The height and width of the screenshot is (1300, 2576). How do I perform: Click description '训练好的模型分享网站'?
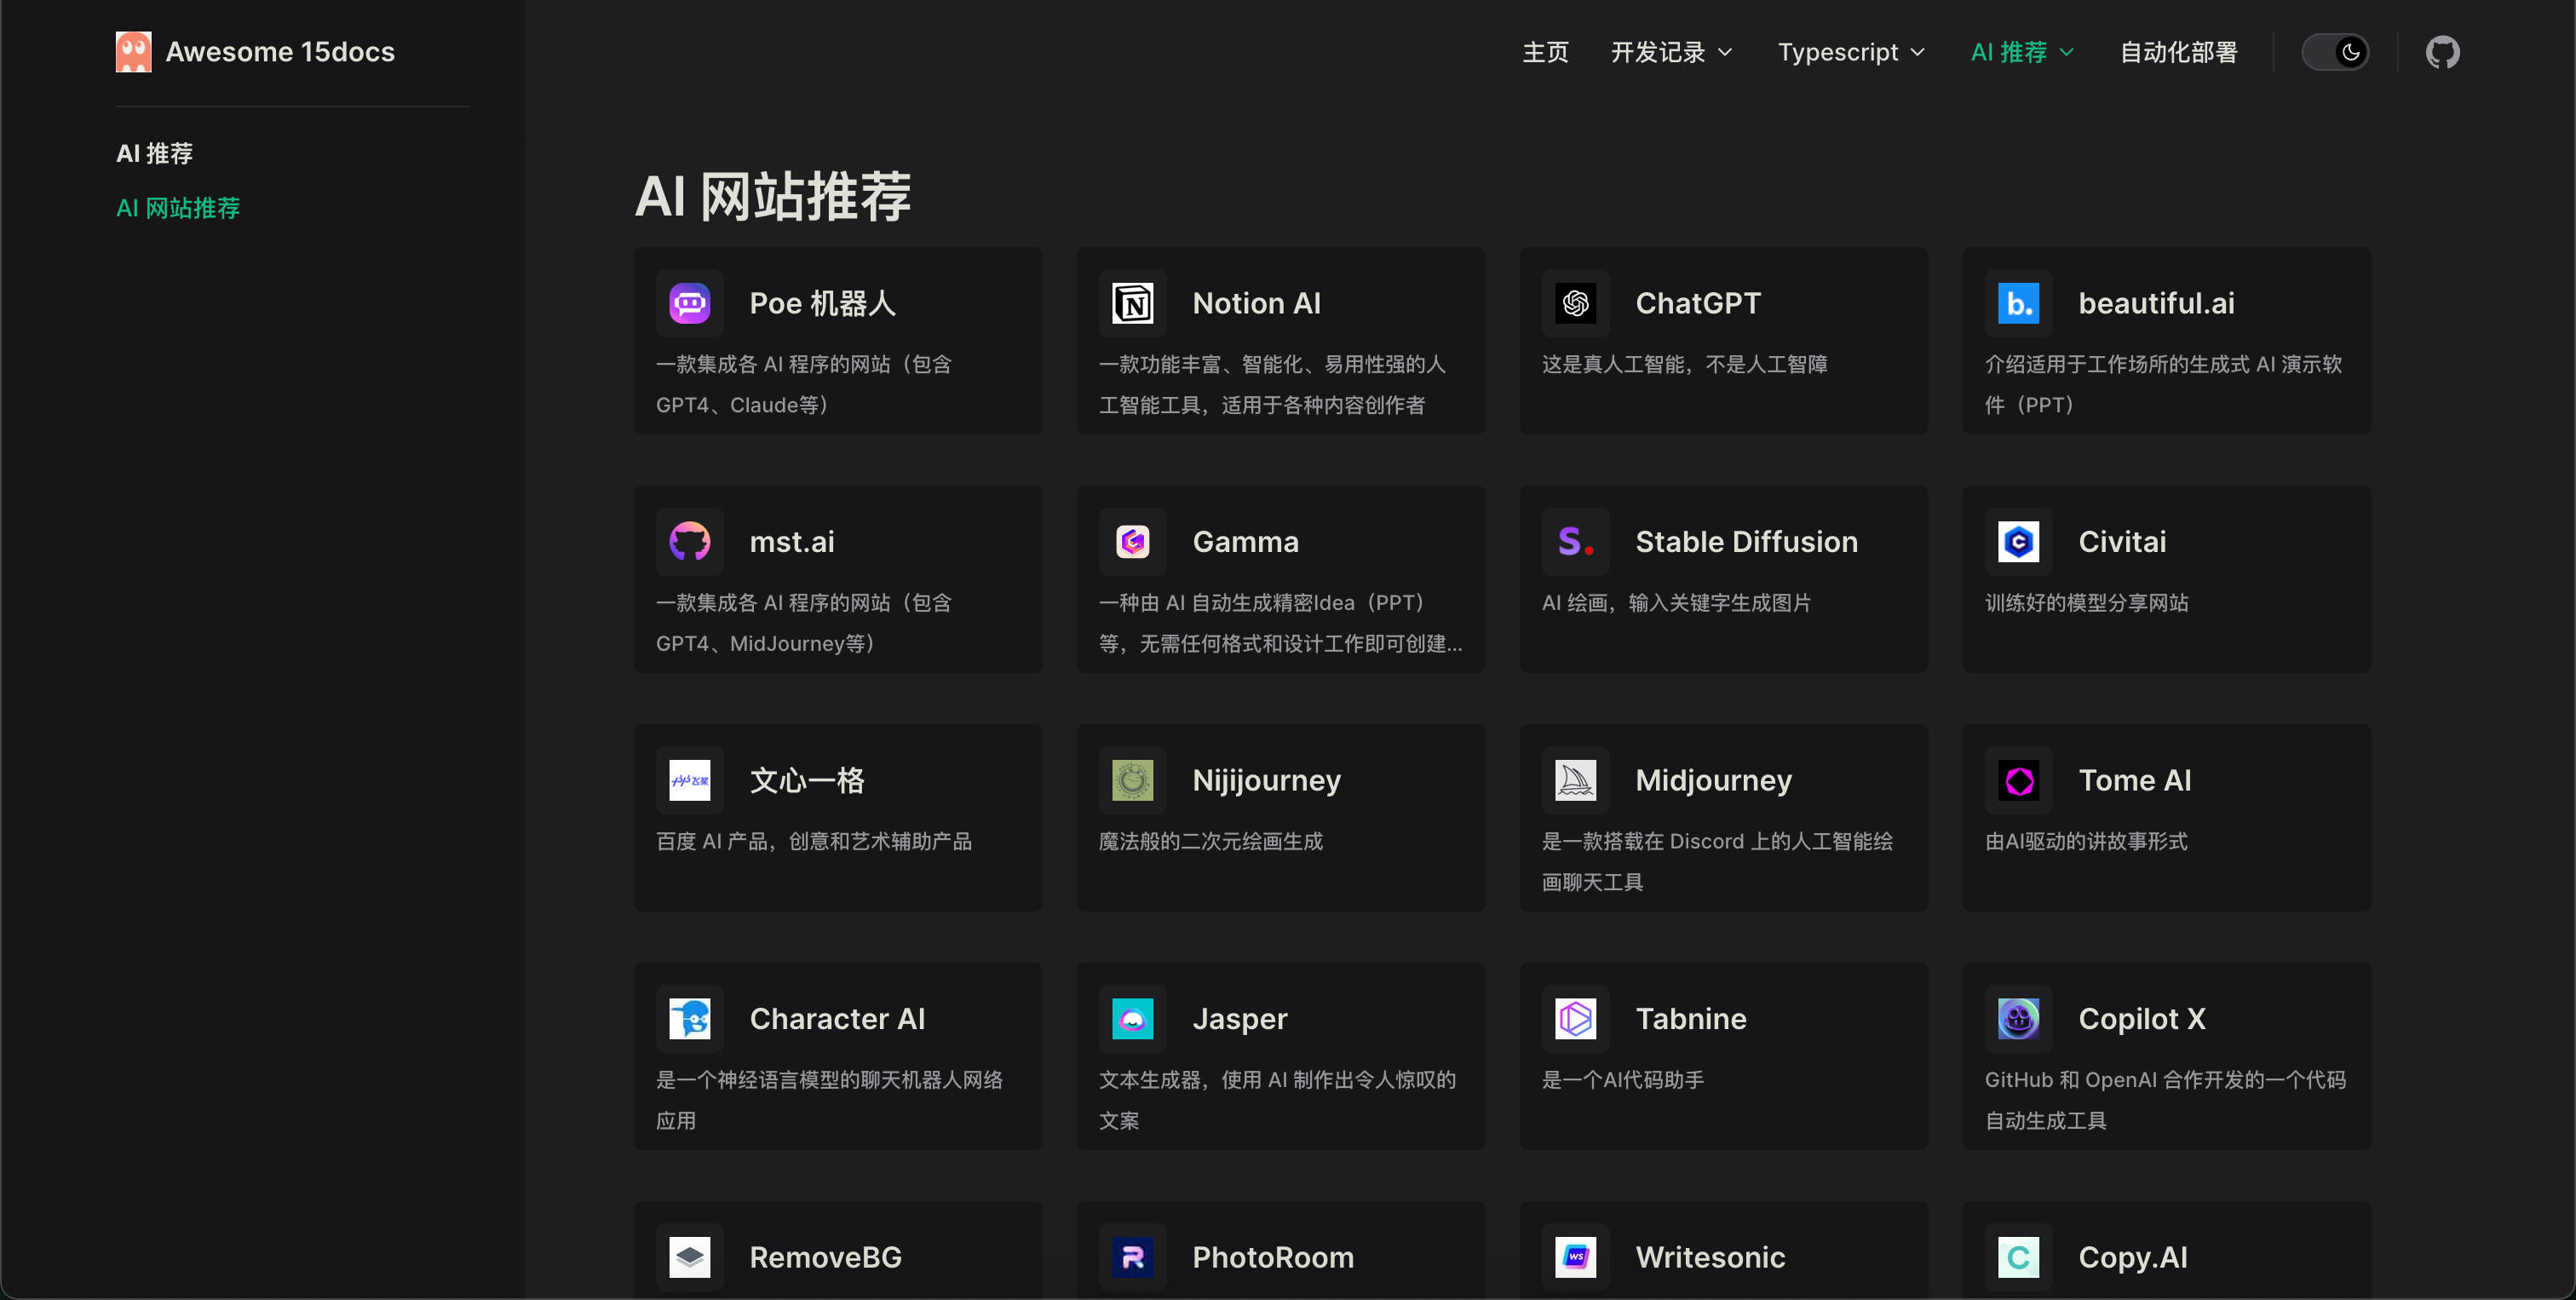[x=2086, y=603]
